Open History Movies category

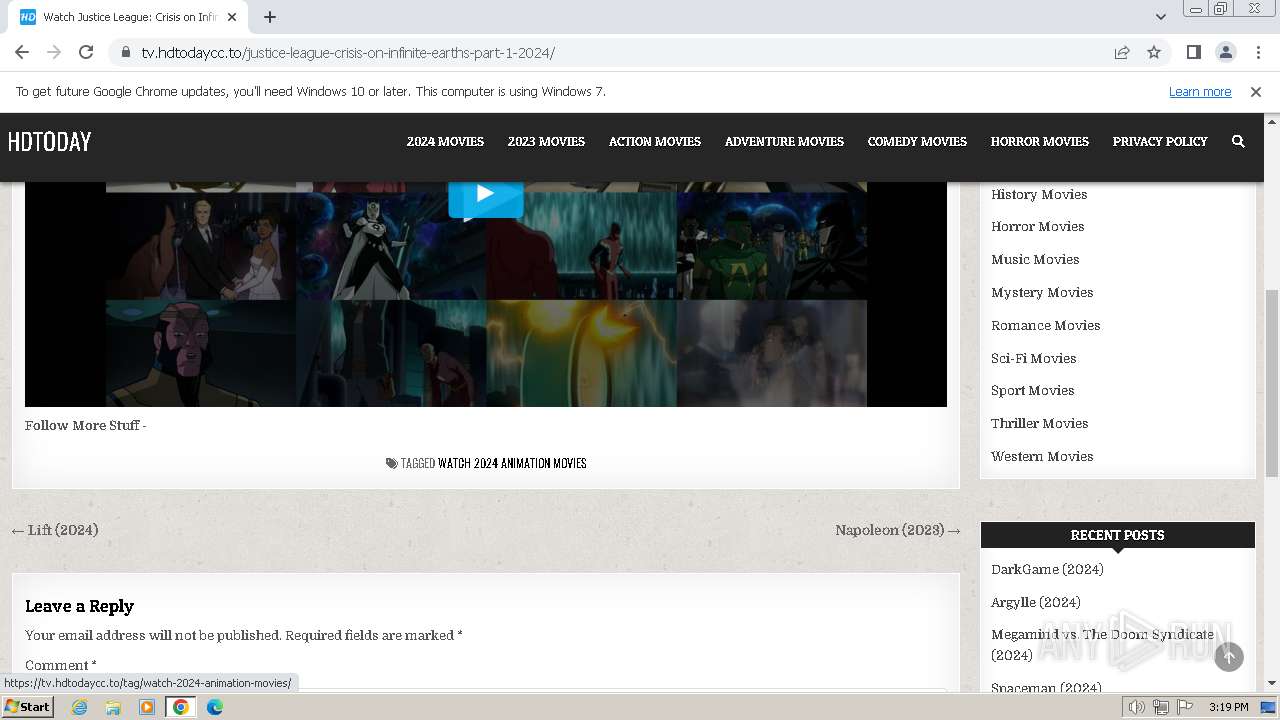pyautogui.click(x=1039, y=194)
